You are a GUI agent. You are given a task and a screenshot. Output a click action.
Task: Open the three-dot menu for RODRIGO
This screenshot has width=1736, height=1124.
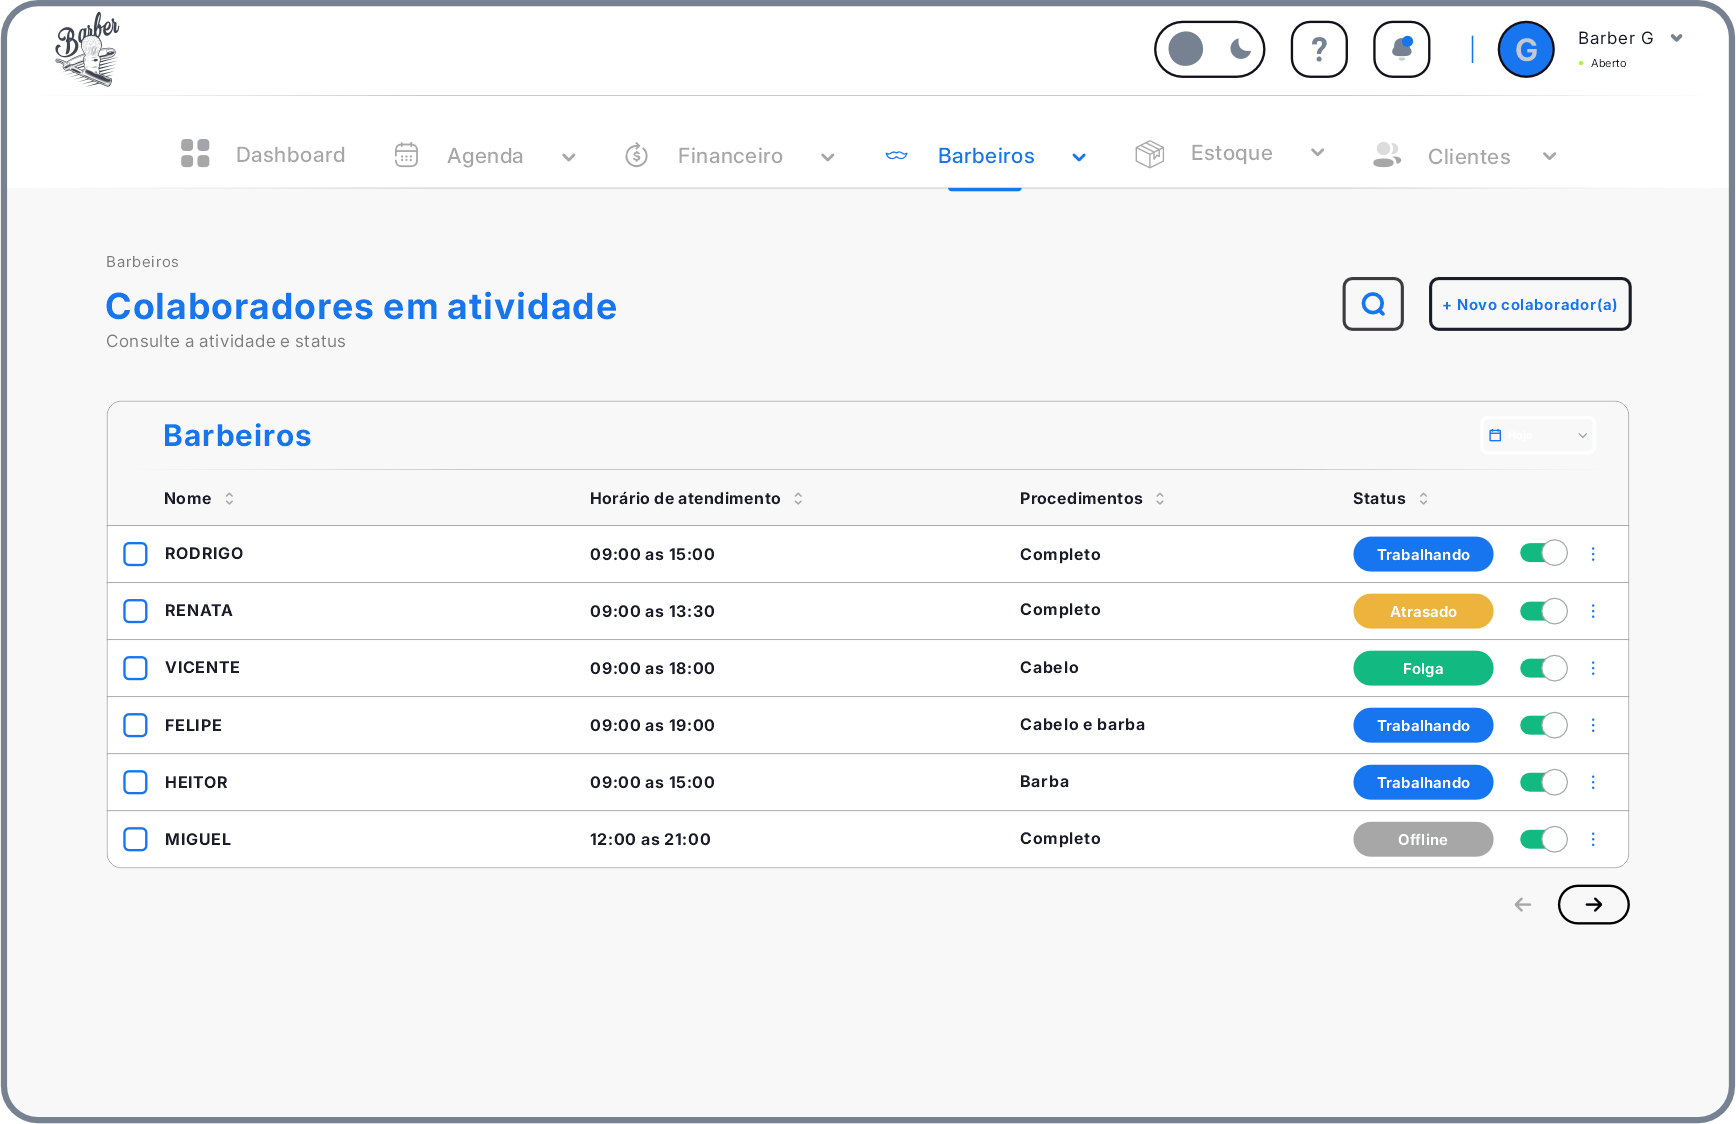point(1593,554)
